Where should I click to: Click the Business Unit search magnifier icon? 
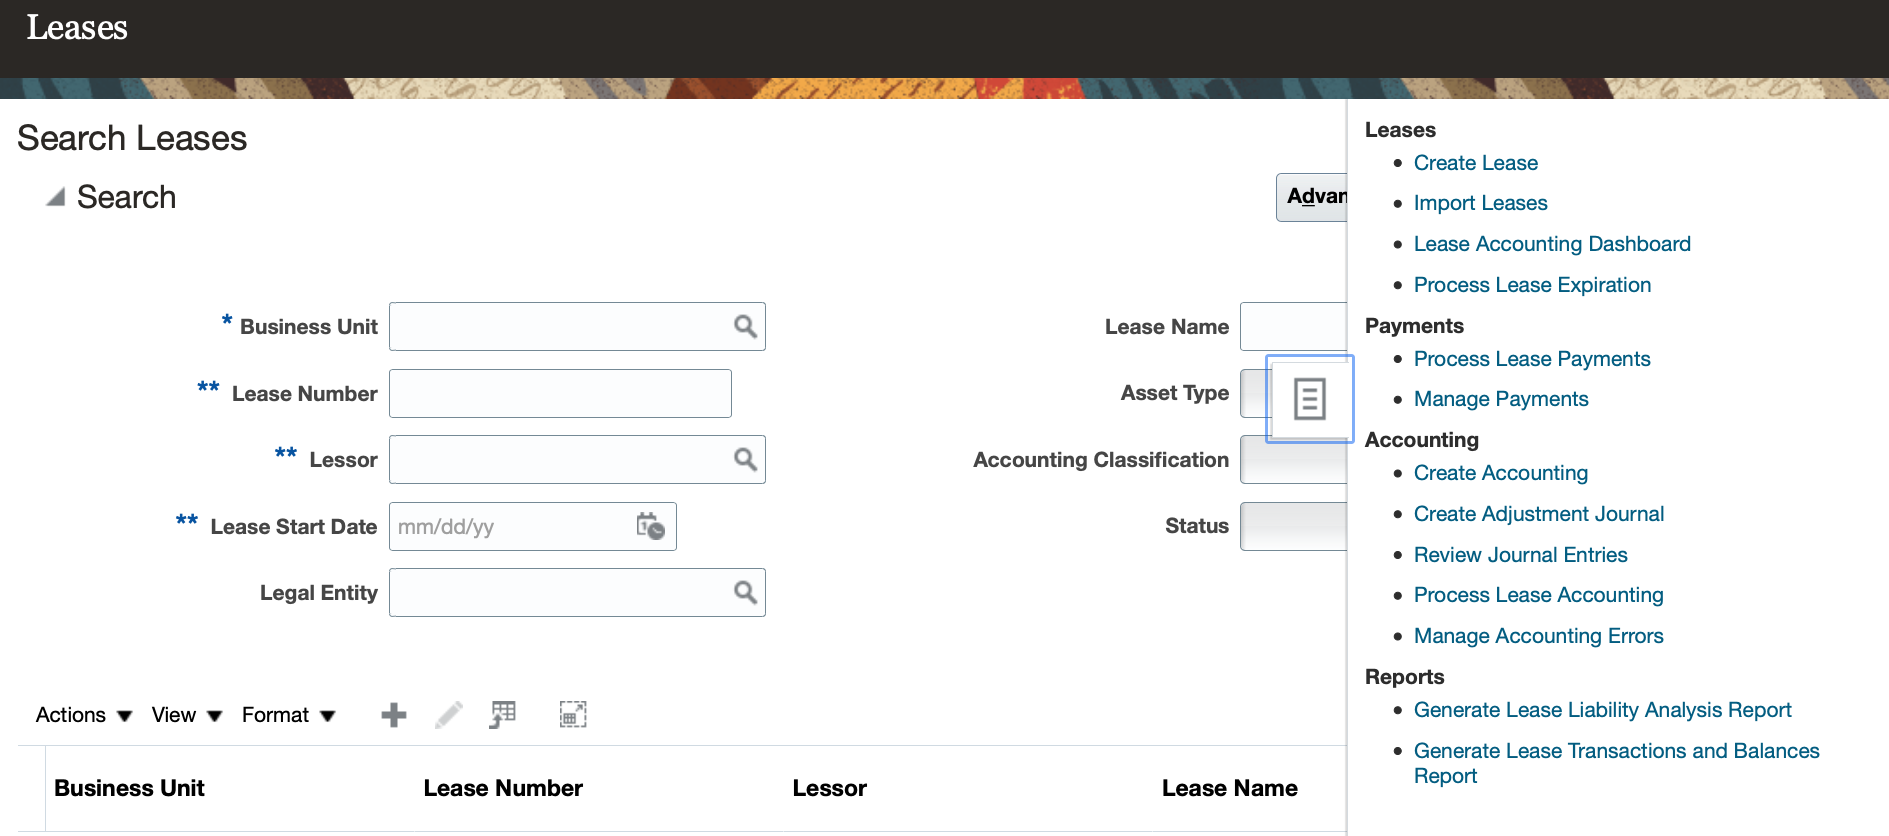pyautogui.click(x=745, y=327)
